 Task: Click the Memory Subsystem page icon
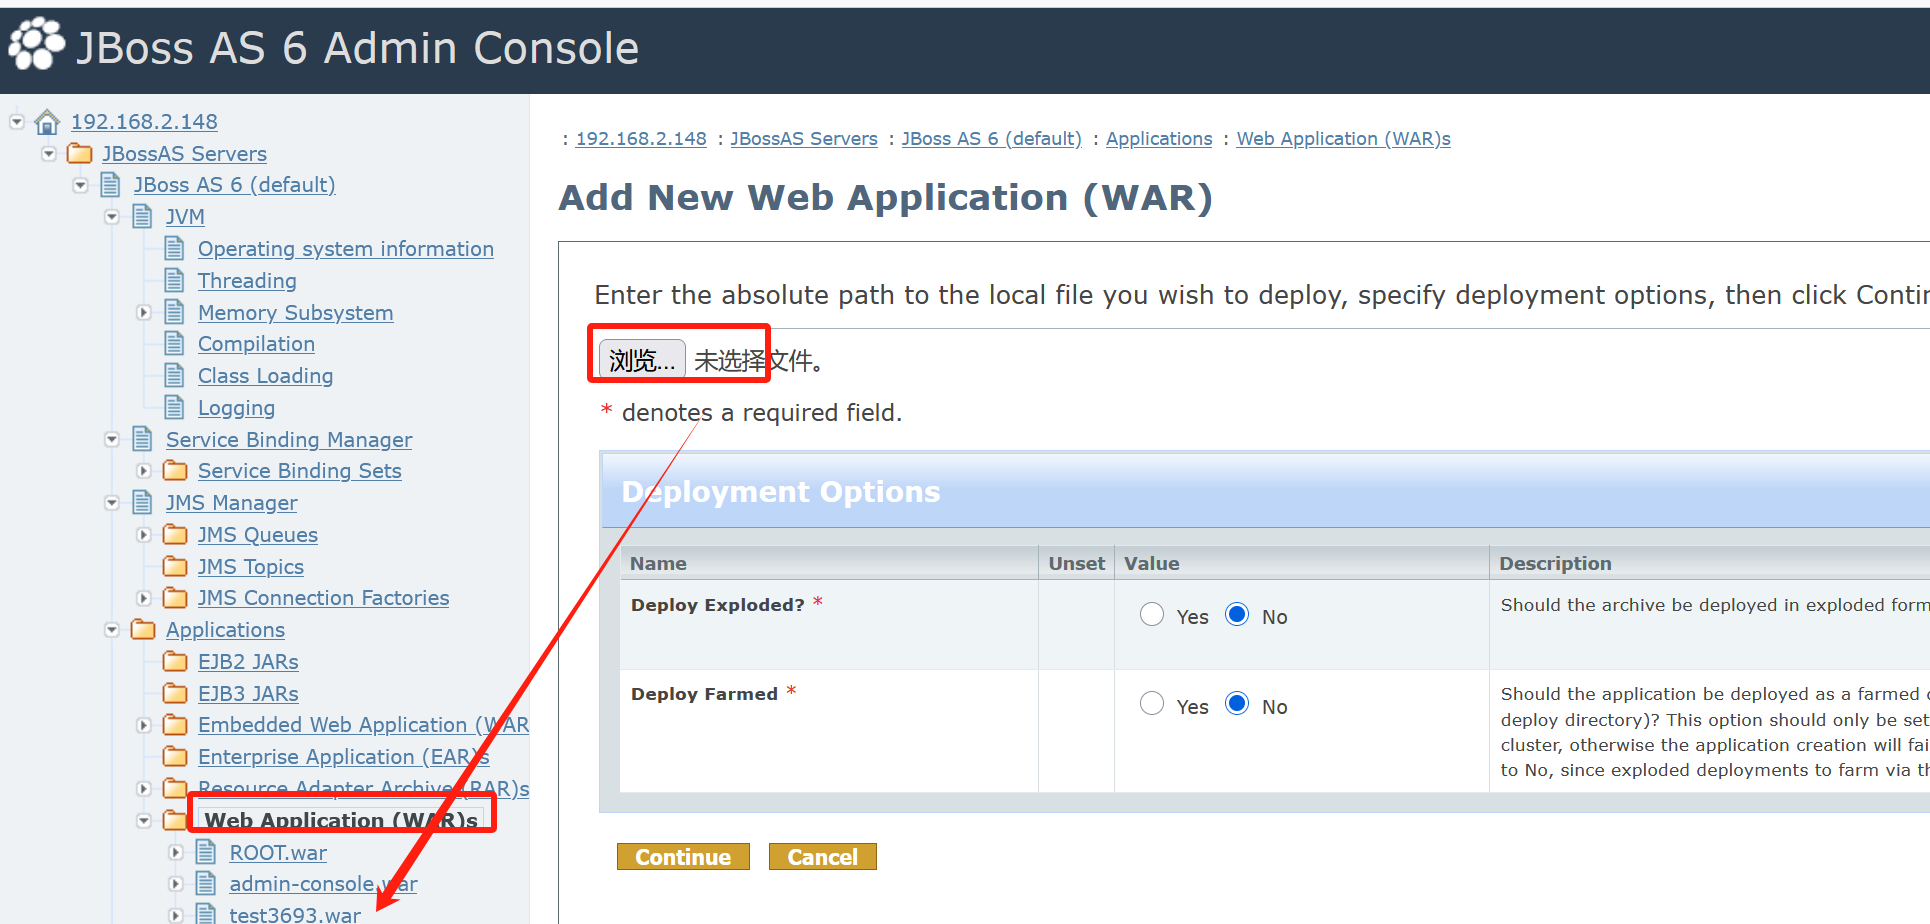175,312
